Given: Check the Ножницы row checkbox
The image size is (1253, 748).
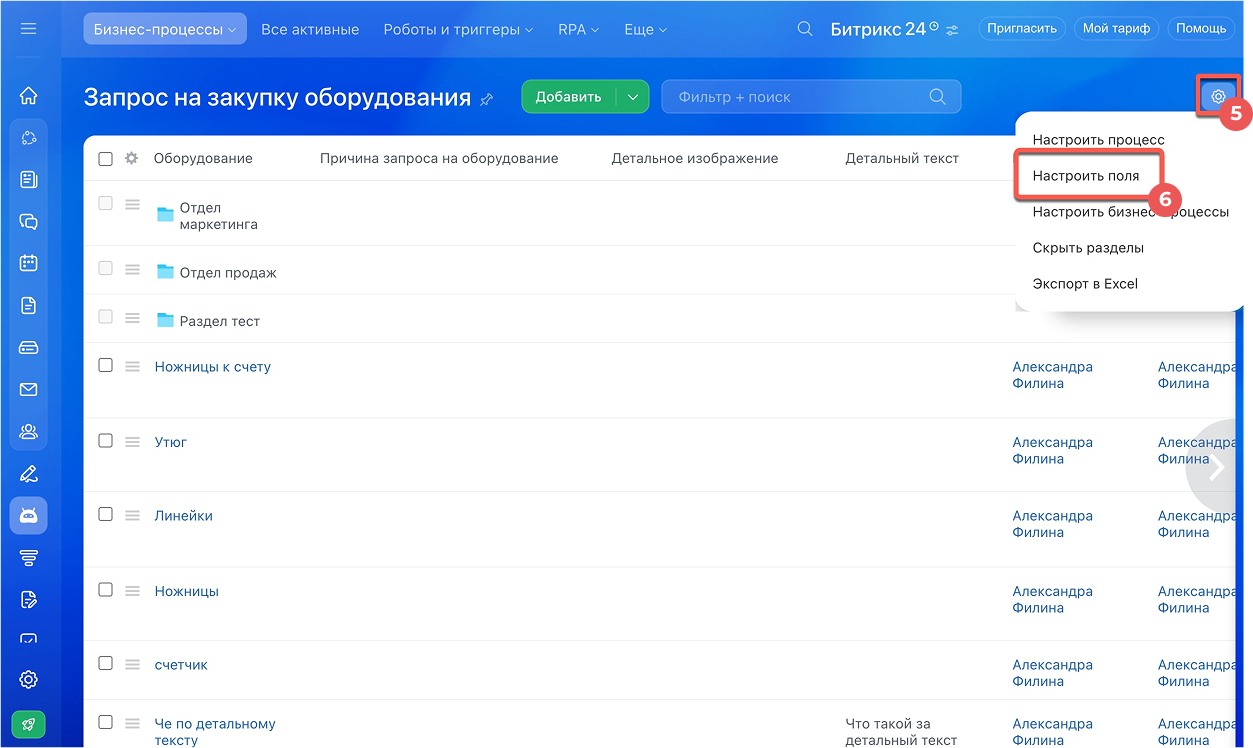Looking at the screenshot, I should point(105,589).
